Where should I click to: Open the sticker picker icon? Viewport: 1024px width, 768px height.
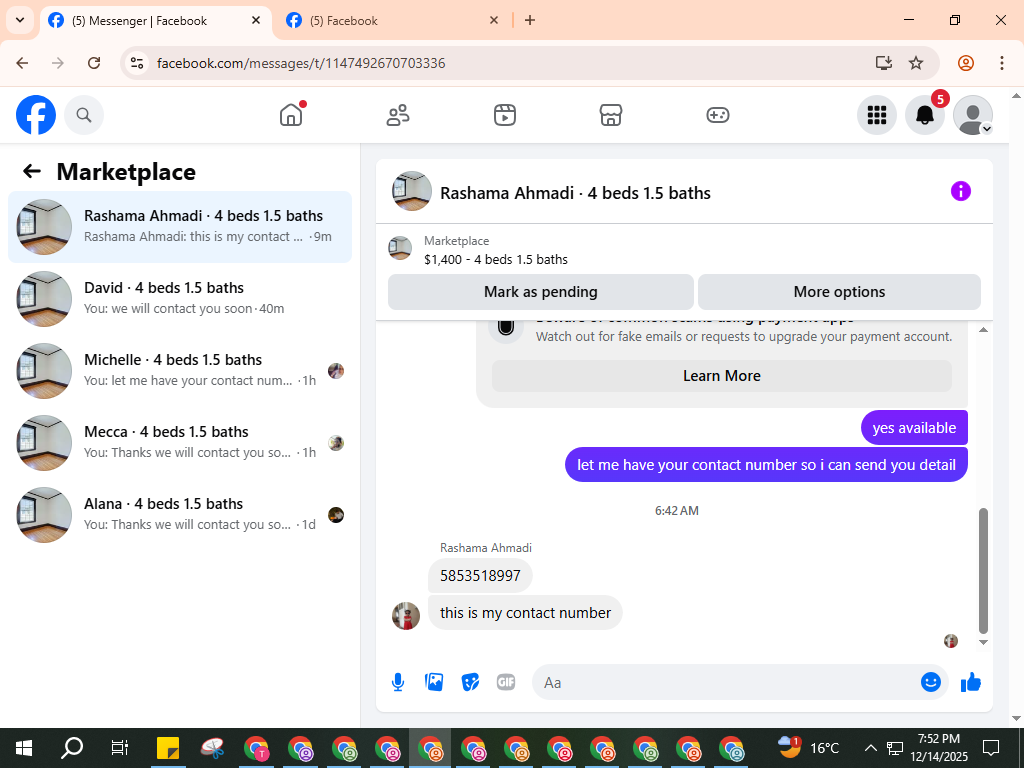470,682
